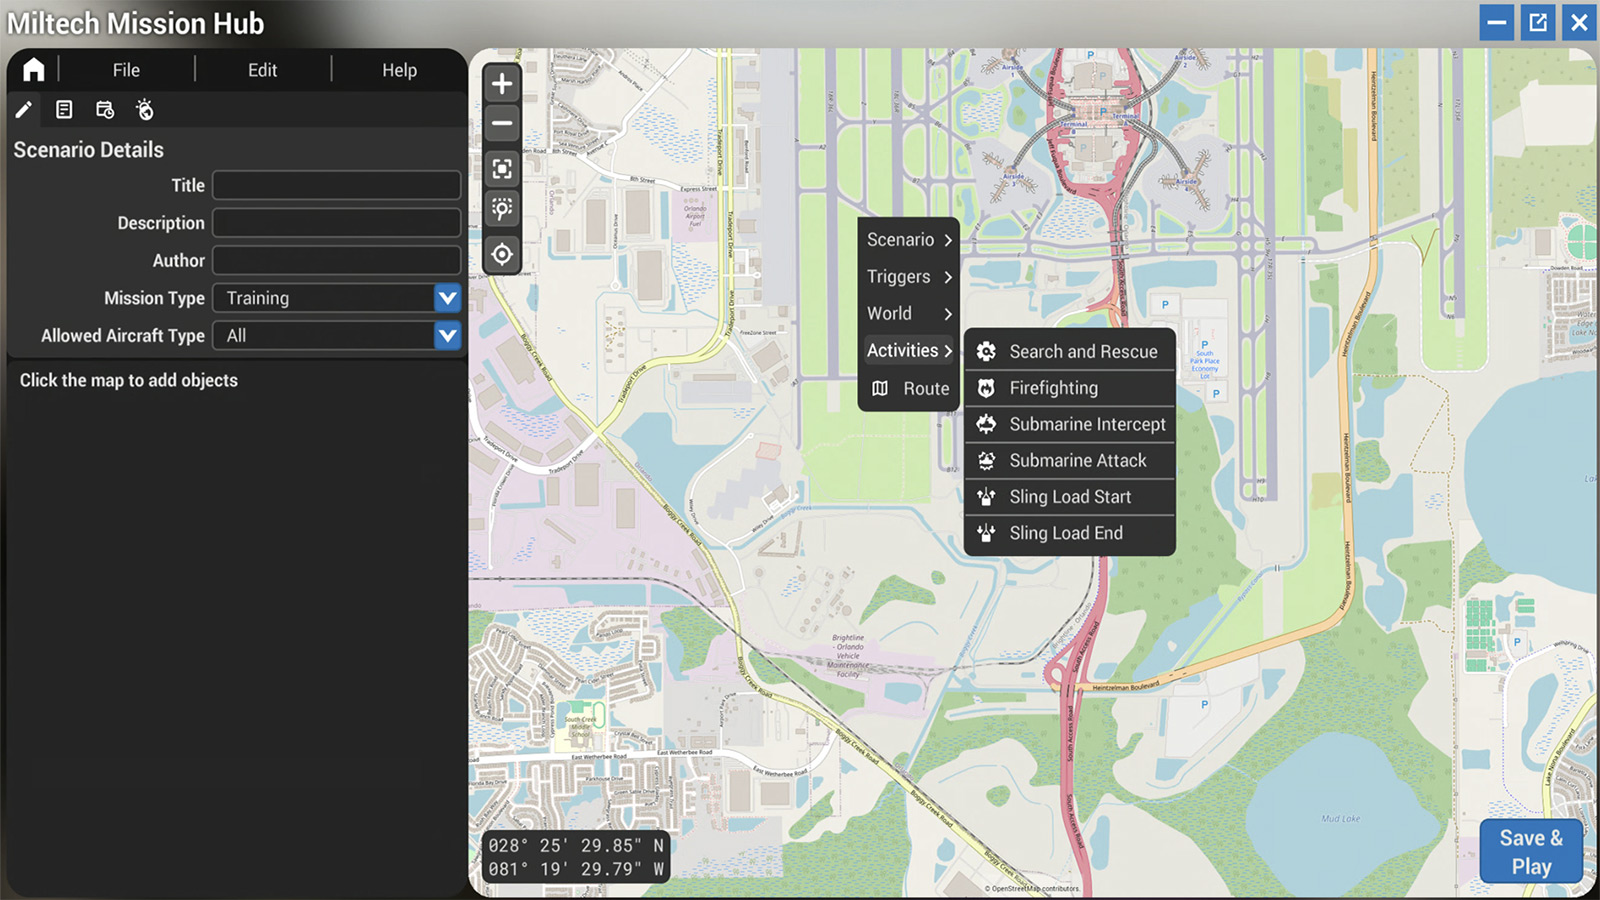Open the File menu
The height and width of the screenshot is (900, 1600).
(x=126, y=70)
